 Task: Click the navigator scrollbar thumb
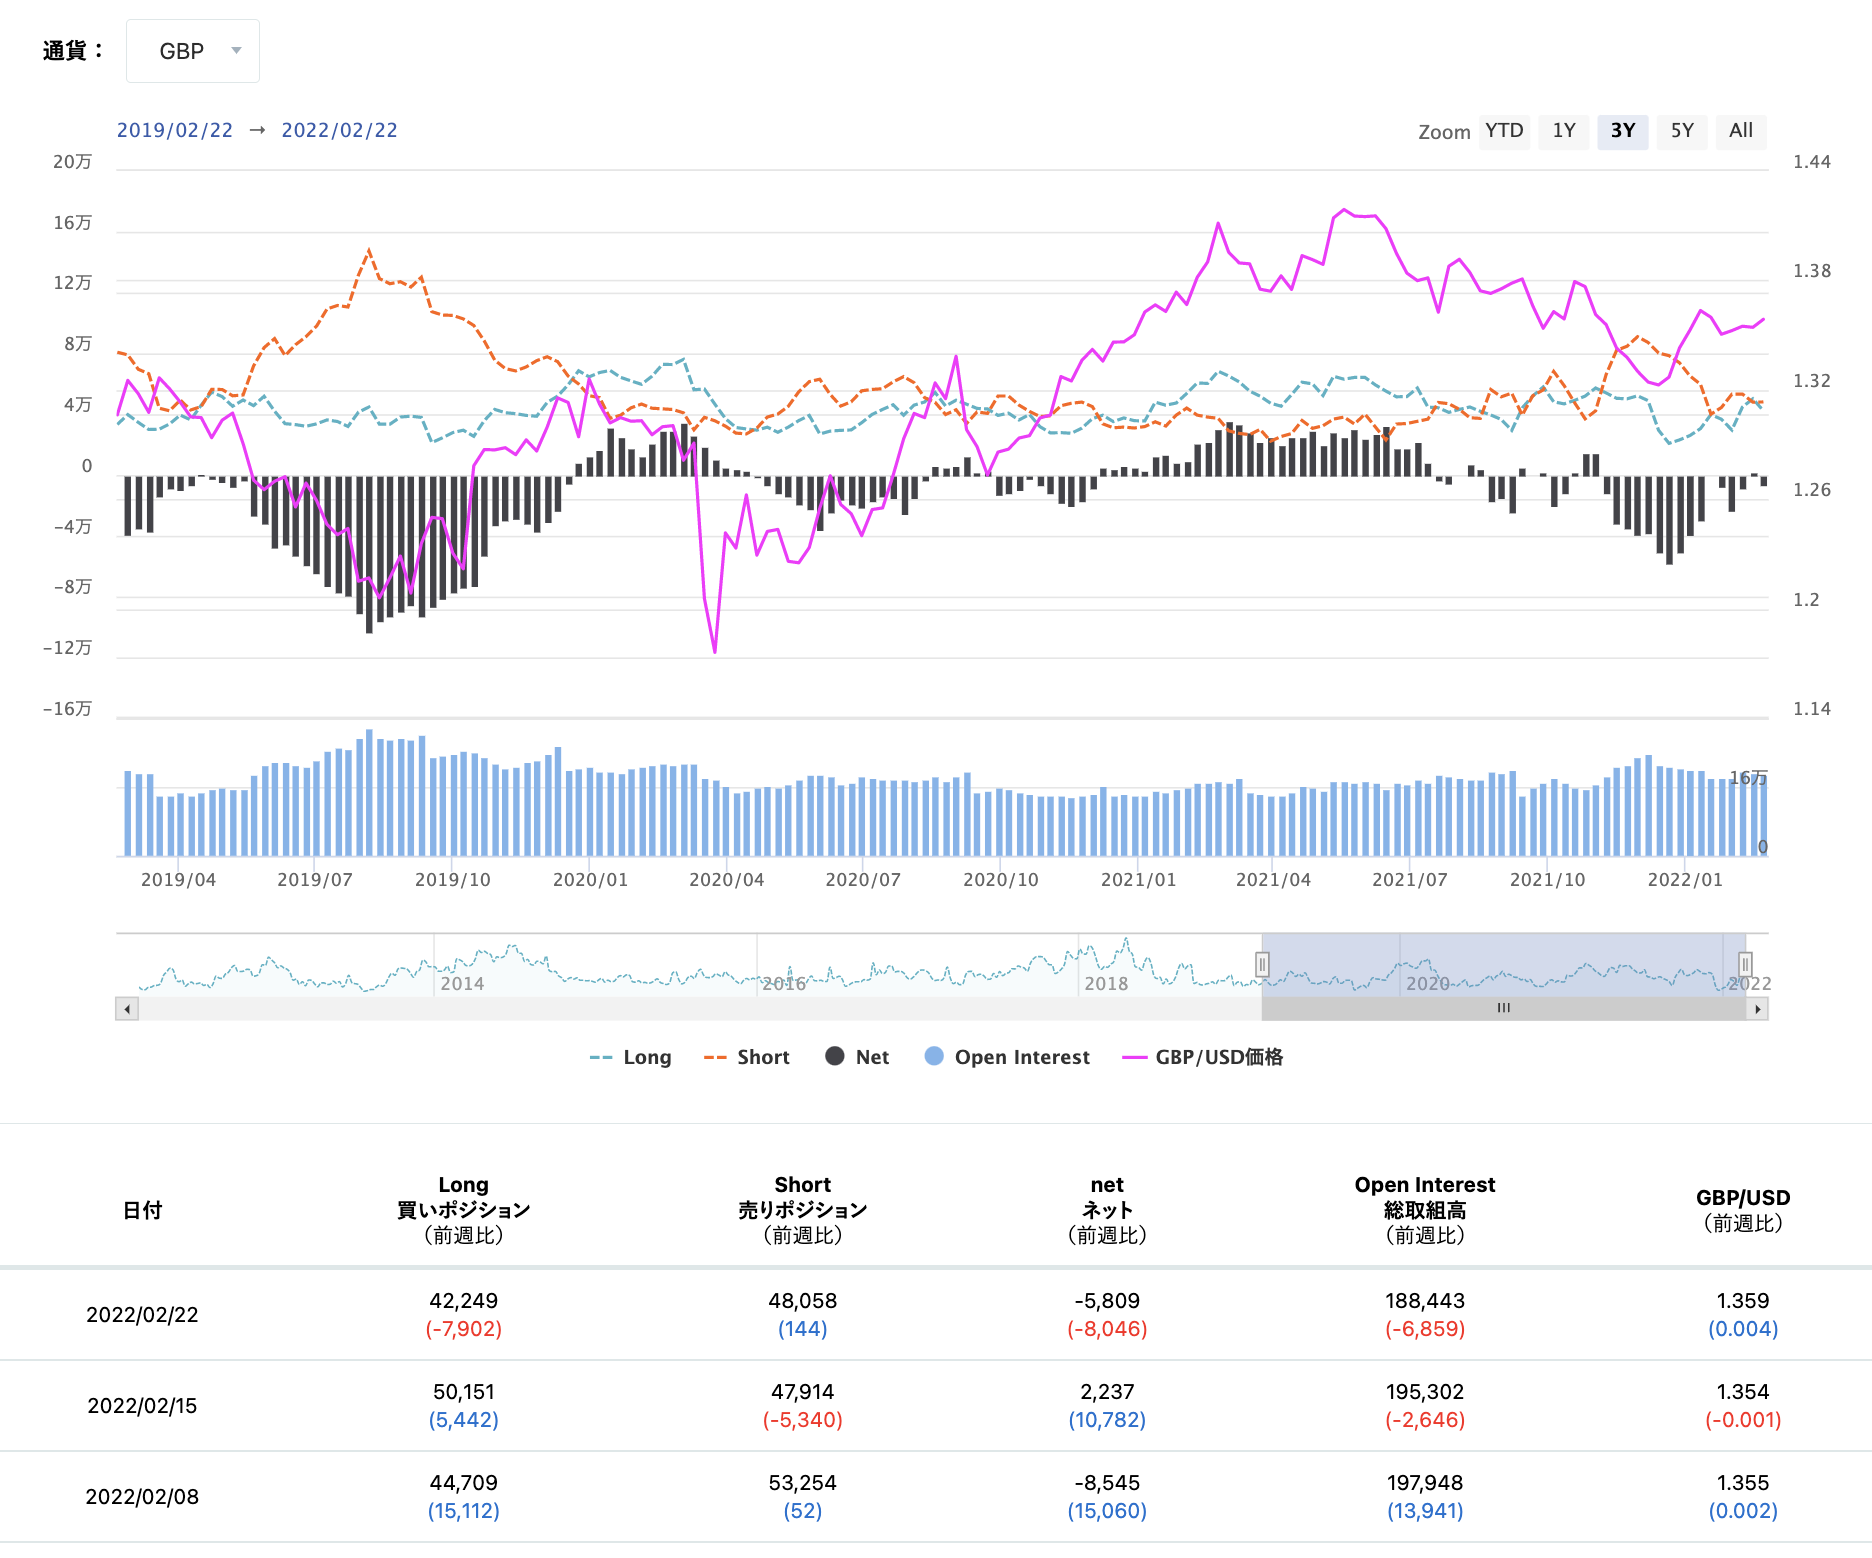click(x=1504, y=1009)
